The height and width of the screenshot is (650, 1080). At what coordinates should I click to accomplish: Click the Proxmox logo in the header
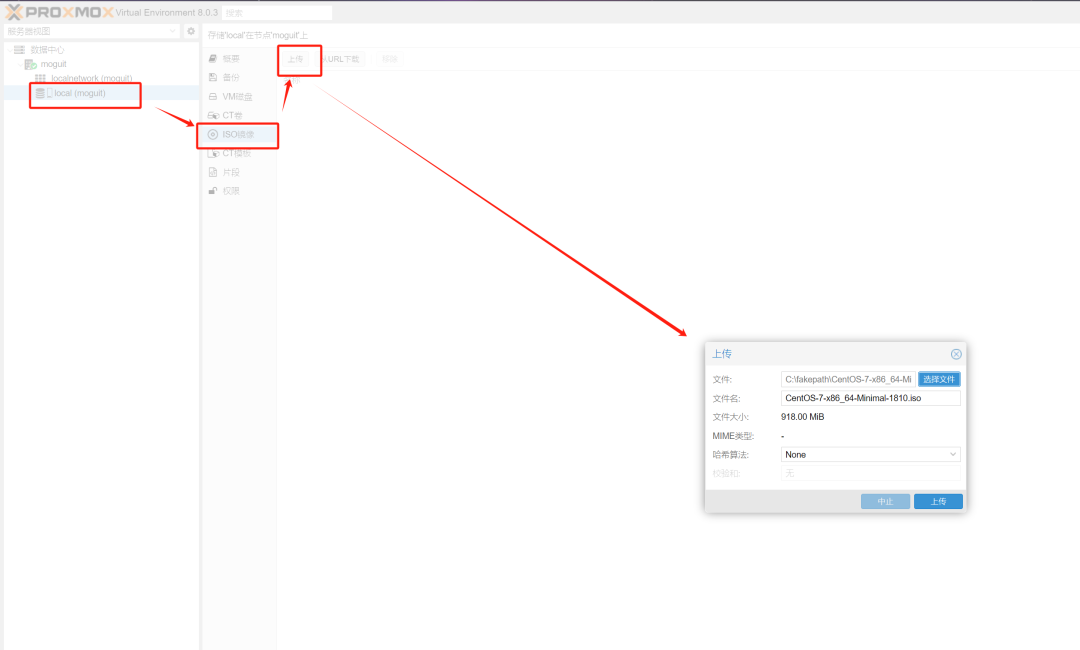tap(59, 12)
